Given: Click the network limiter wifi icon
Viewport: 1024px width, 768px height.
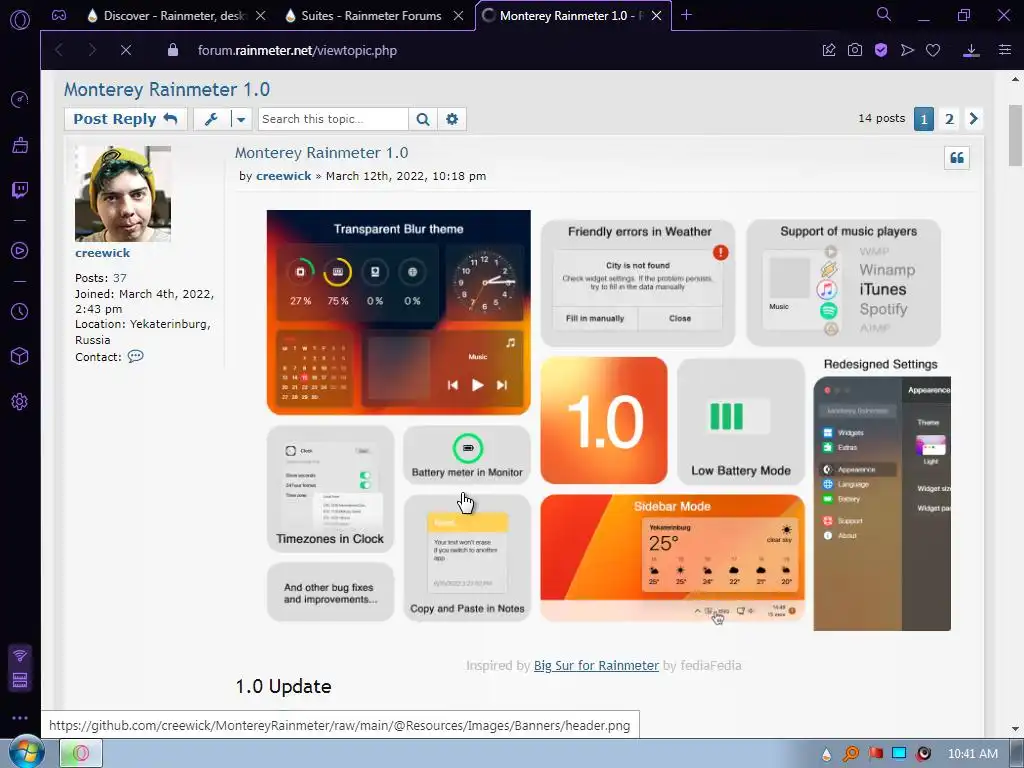Looking at the screenshot, I should click(x=20, y=655).
